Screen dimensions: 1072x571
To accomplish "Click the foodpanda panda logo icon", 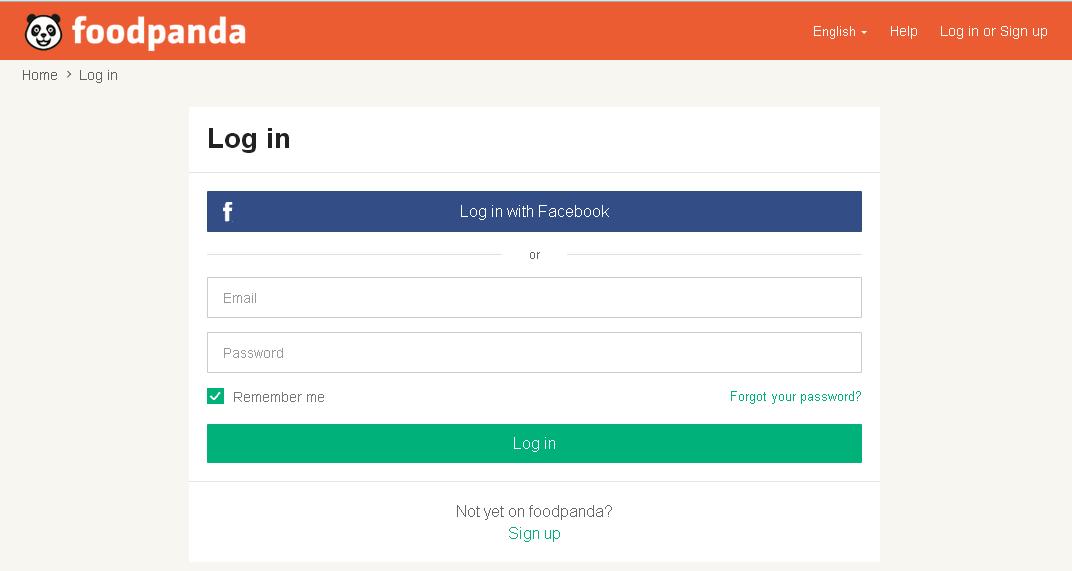I will click(x=43, y=32).
